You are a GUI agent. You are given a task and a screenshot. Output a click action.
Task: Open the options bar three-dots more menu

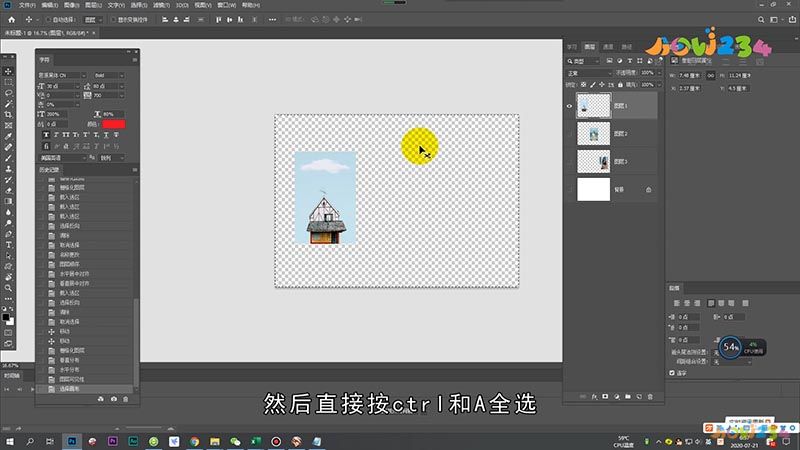272,19
